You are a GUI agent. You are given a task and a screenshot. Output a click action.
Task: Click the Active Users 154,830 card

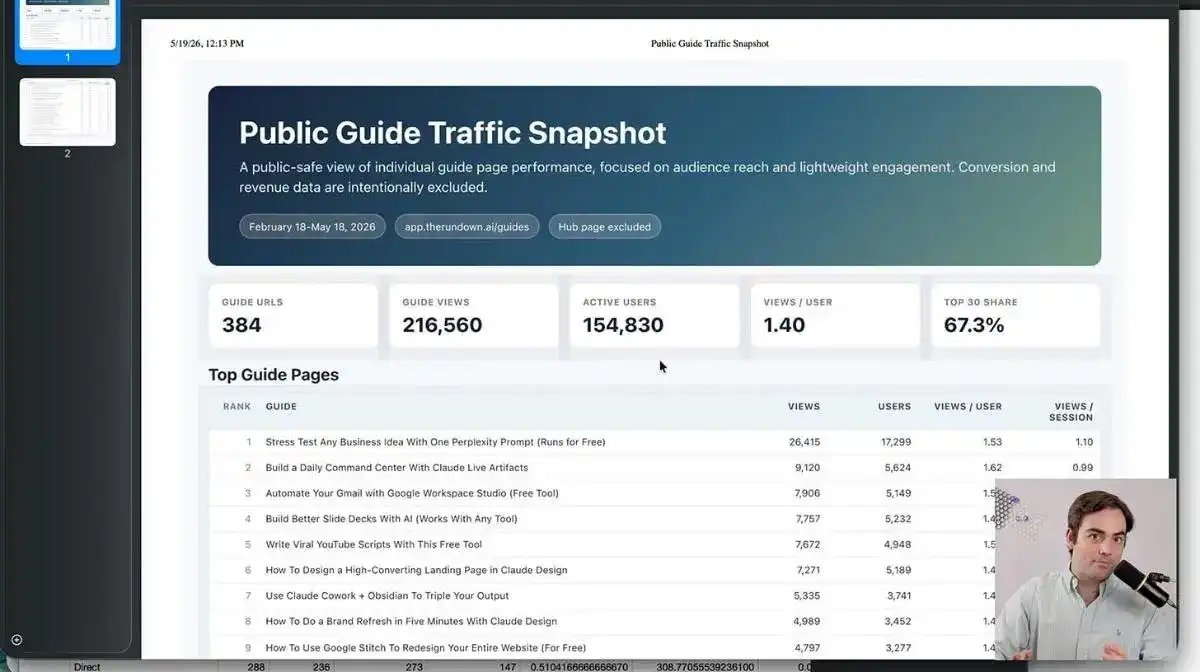654,316
